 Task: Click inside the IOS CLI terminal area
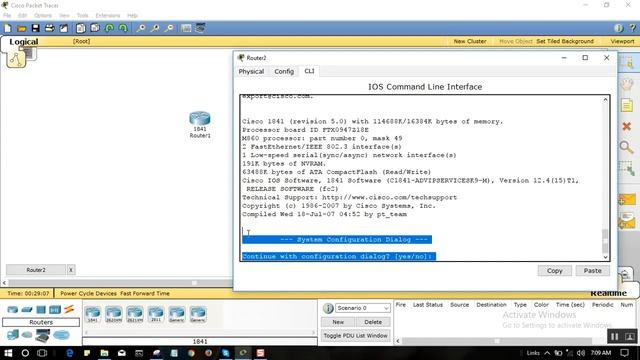[x=421, y=178]
